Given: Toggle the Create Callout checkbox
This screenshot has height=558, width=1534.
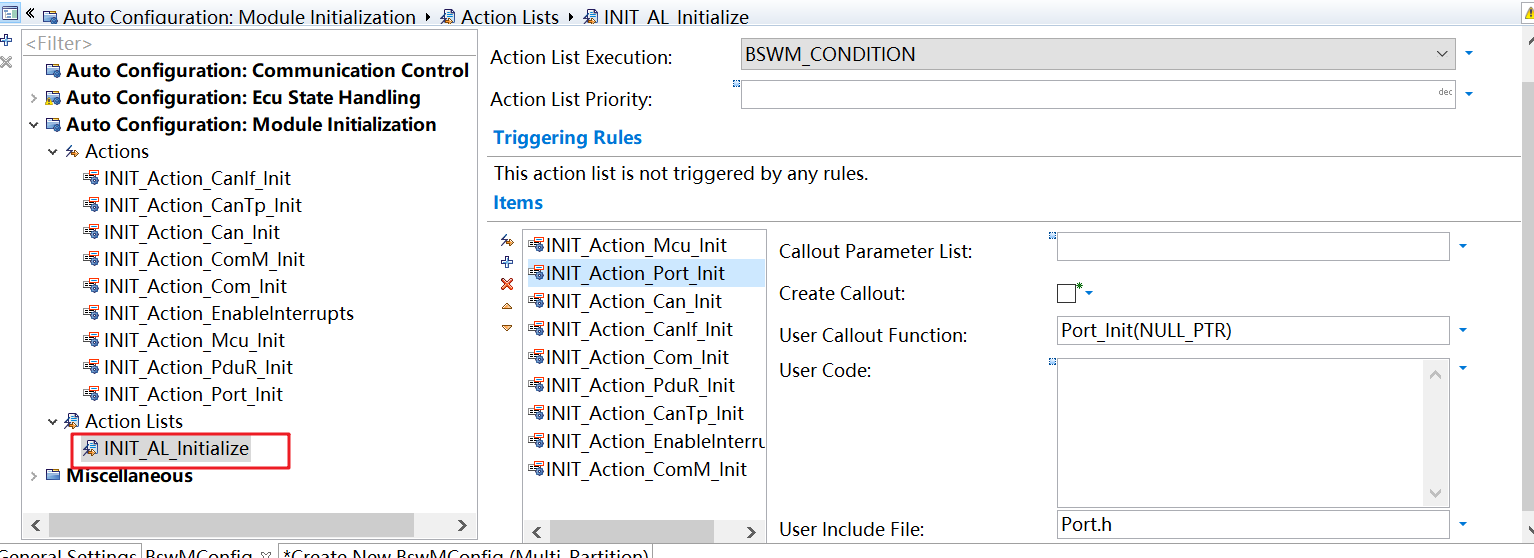Looking at the screenshot, I should click(x=1066, y=293).
